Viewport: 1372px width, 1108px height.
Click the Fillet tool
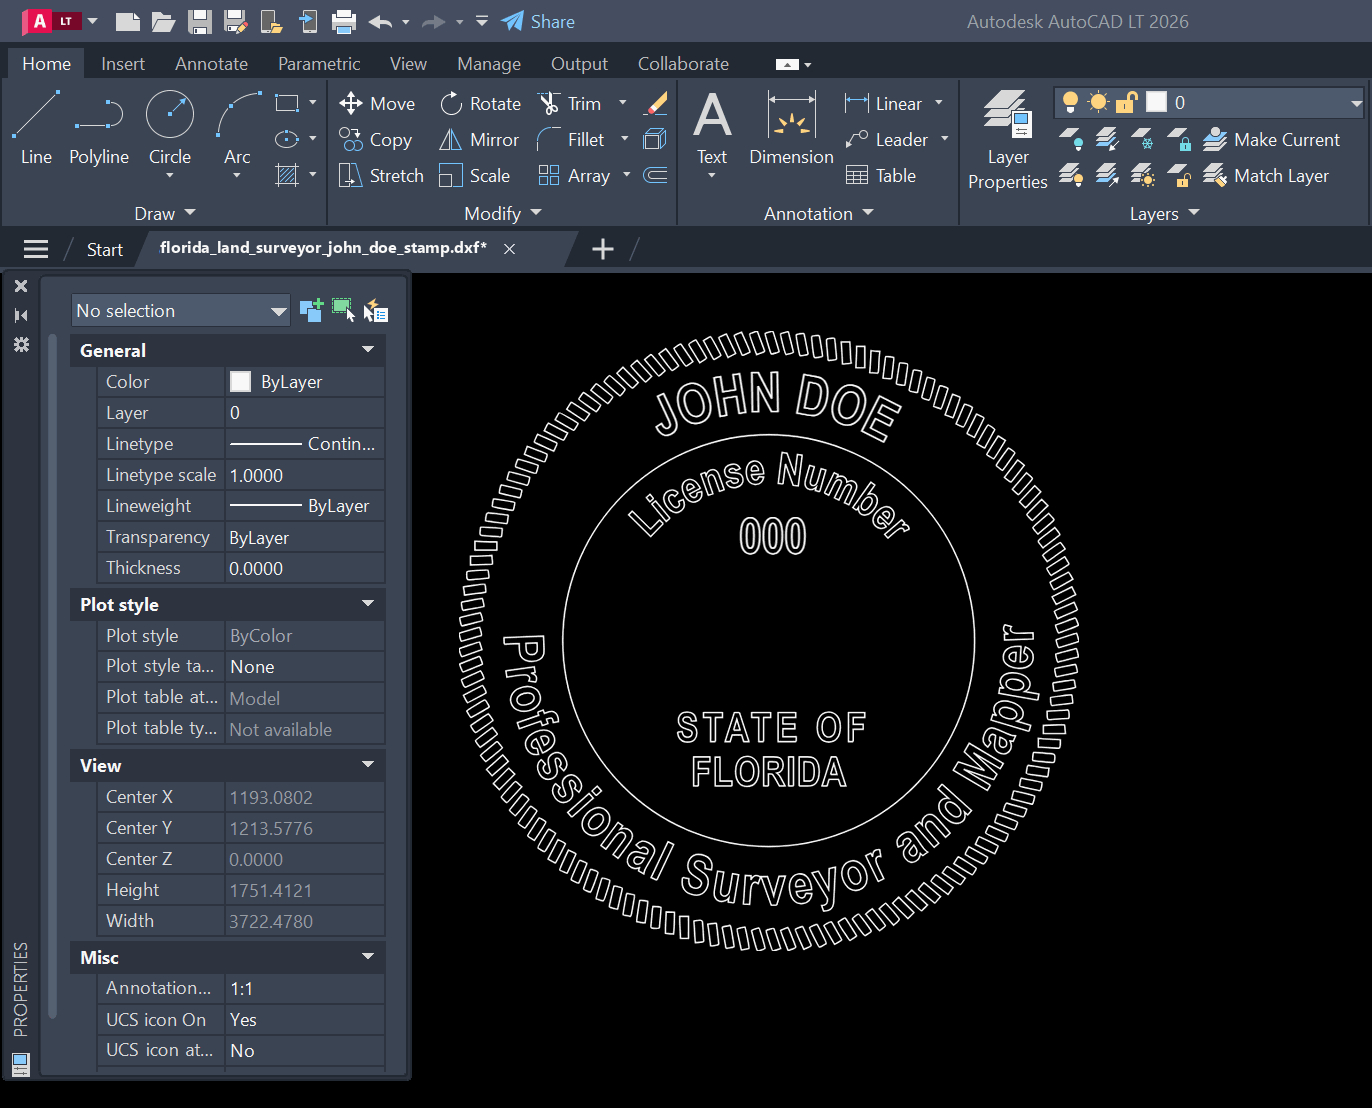570,139
